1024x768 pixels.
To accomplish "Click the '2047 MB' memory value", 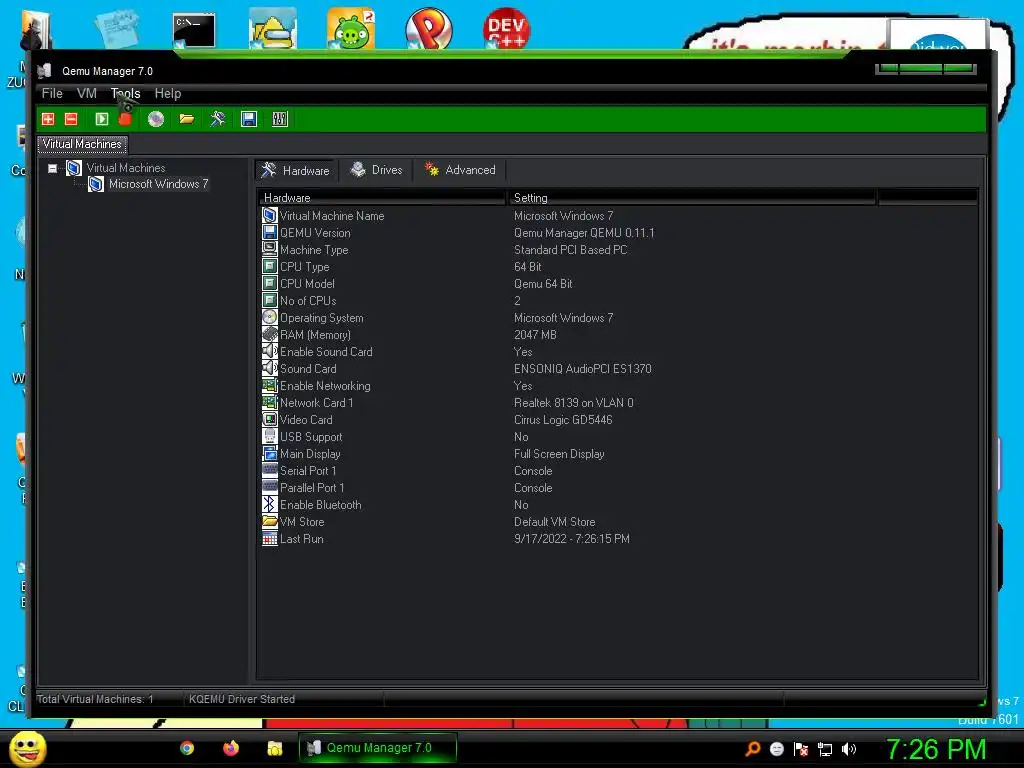I will point(535,334).
